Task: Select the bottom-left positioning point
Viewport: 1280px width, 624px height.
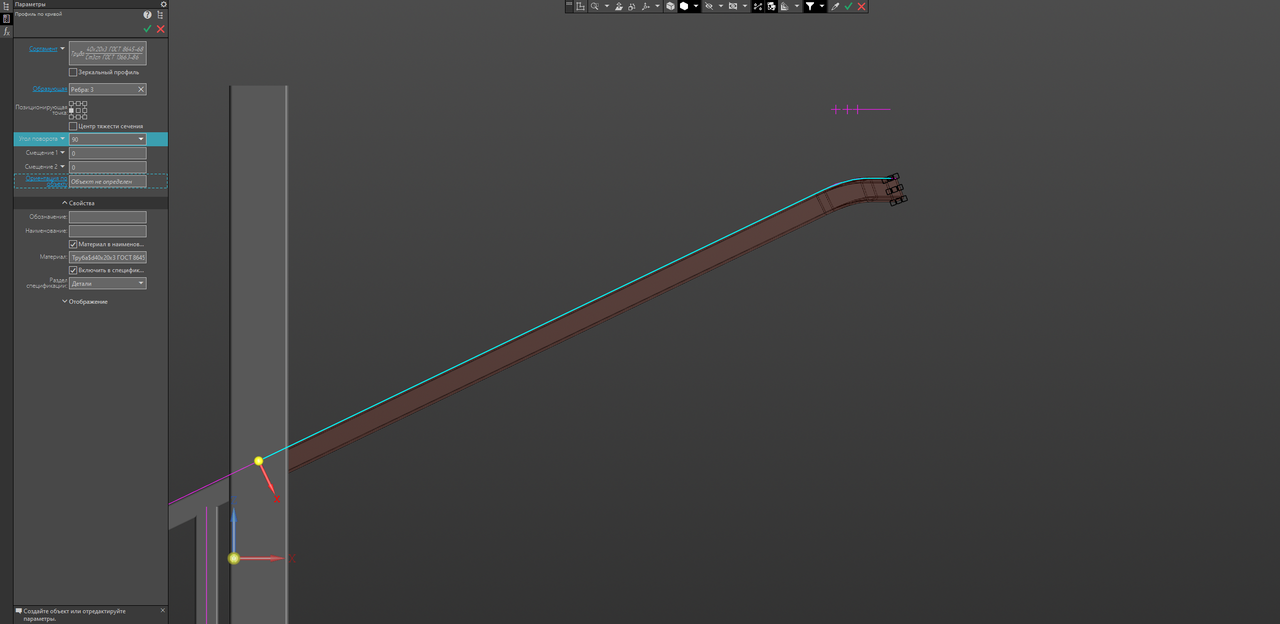Action: (x=71, y=117)
